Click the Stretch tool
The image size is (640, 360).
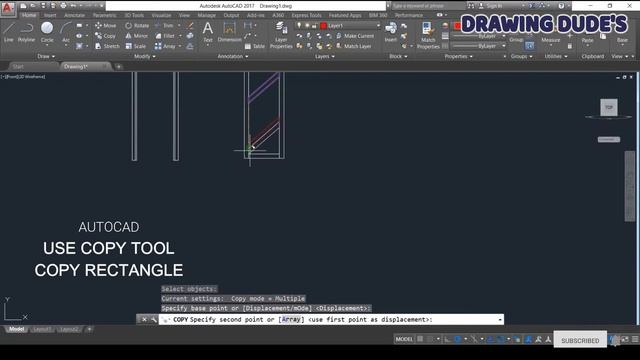(107, 46)
